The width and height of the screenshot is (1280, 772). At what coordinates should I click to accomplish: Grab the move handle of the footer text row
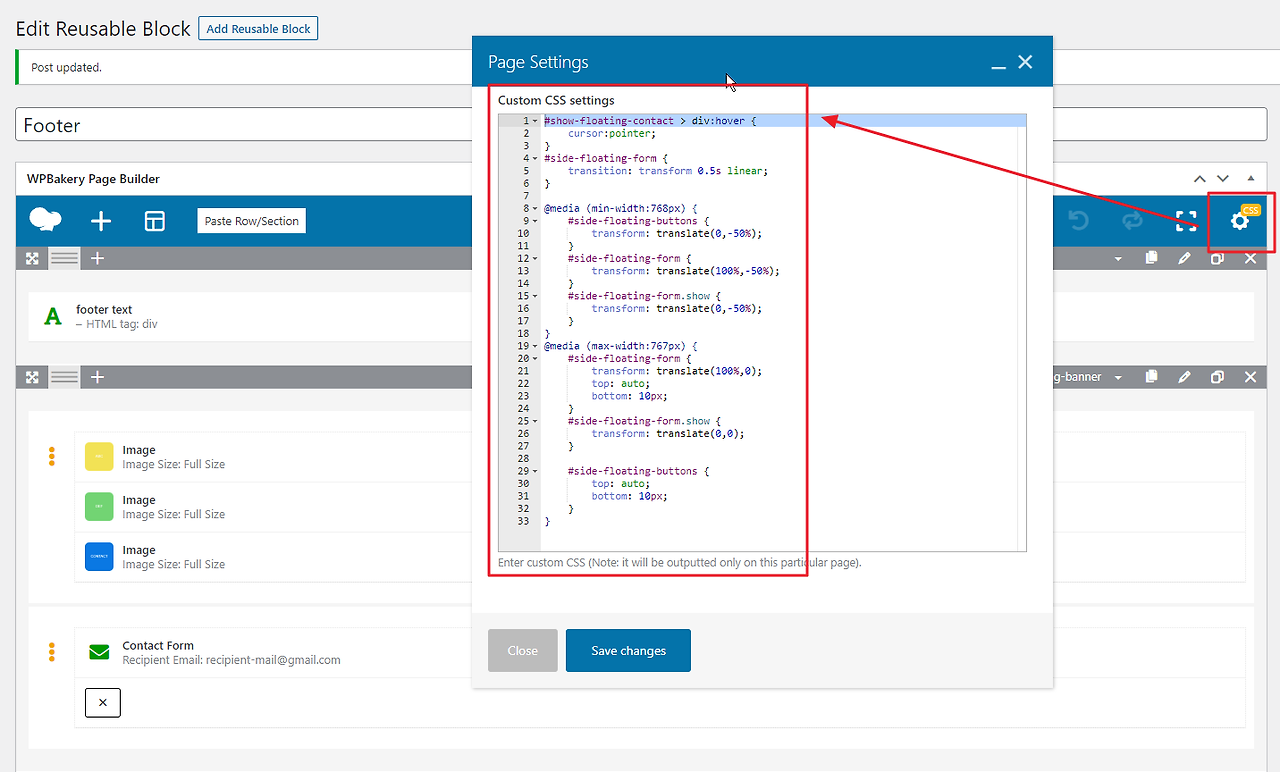(32, 258)
